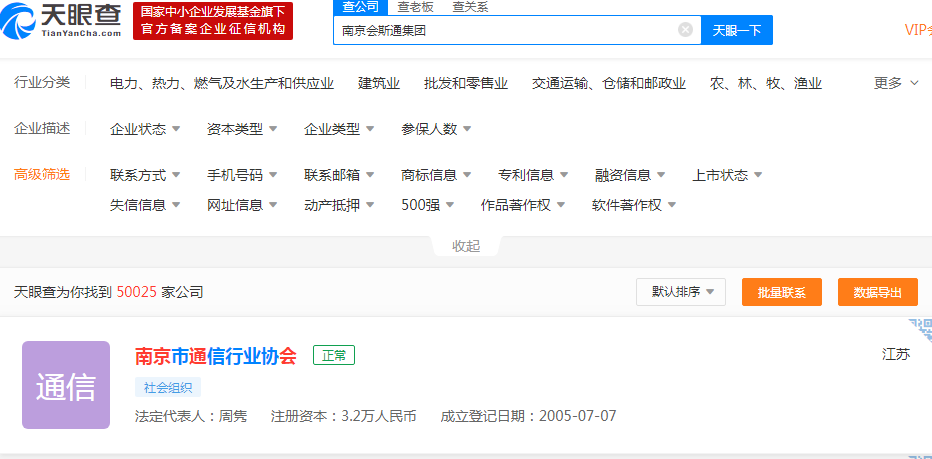Click the 社会组织 tag
The image size is (932, 459).
(x=168, y=388)
